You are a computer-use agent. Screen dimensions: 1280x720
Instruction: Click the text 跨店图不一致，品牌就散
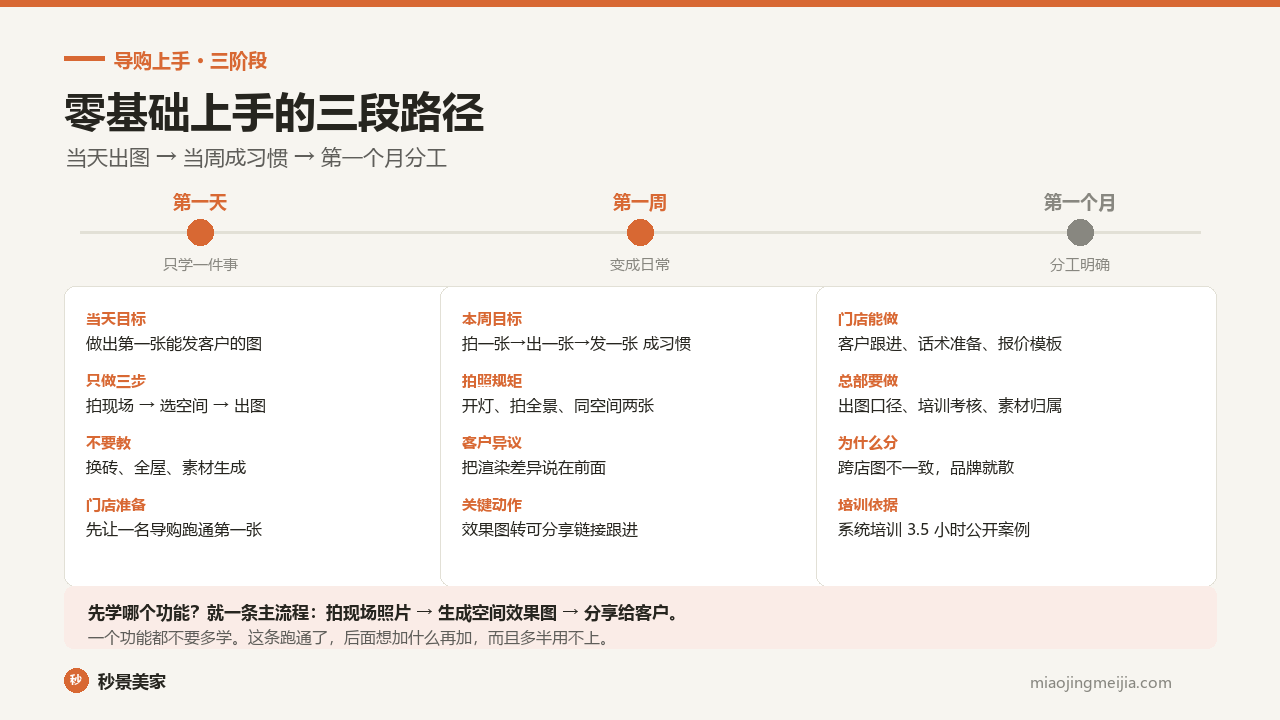coord(926,468)
